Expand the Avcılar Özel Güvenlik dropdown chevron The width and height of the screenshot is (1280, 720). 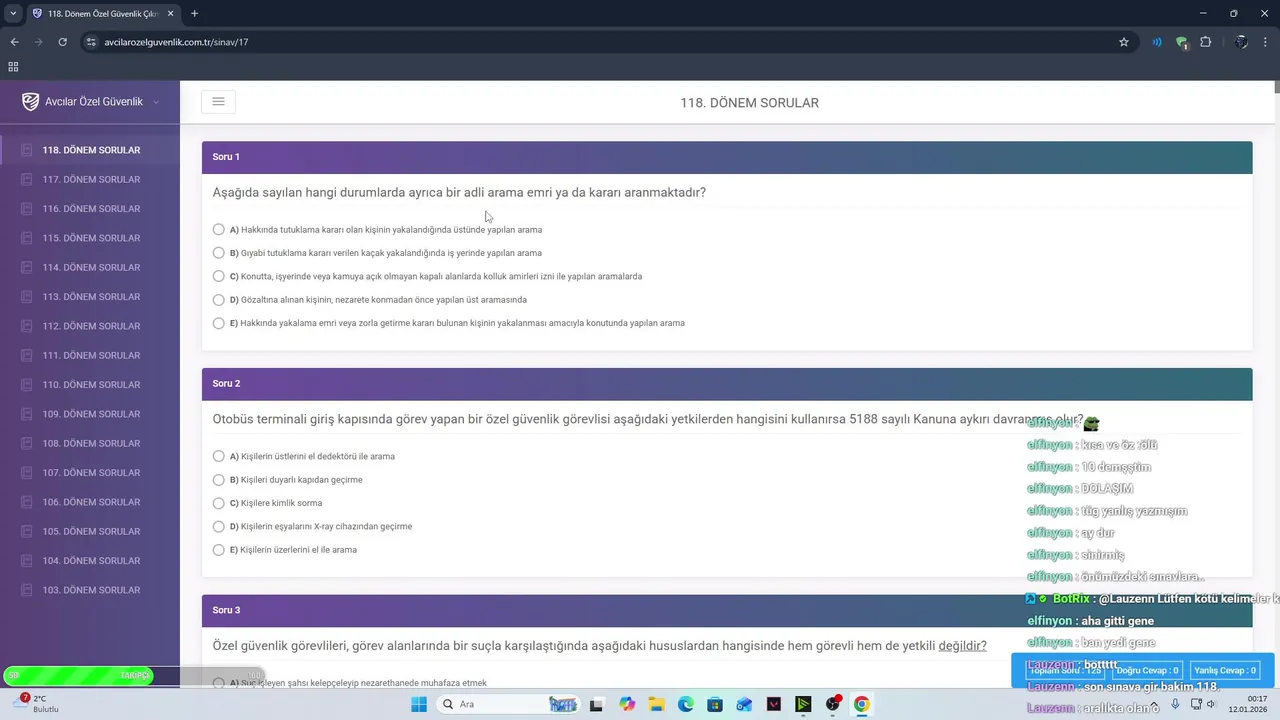click(156, 102)
